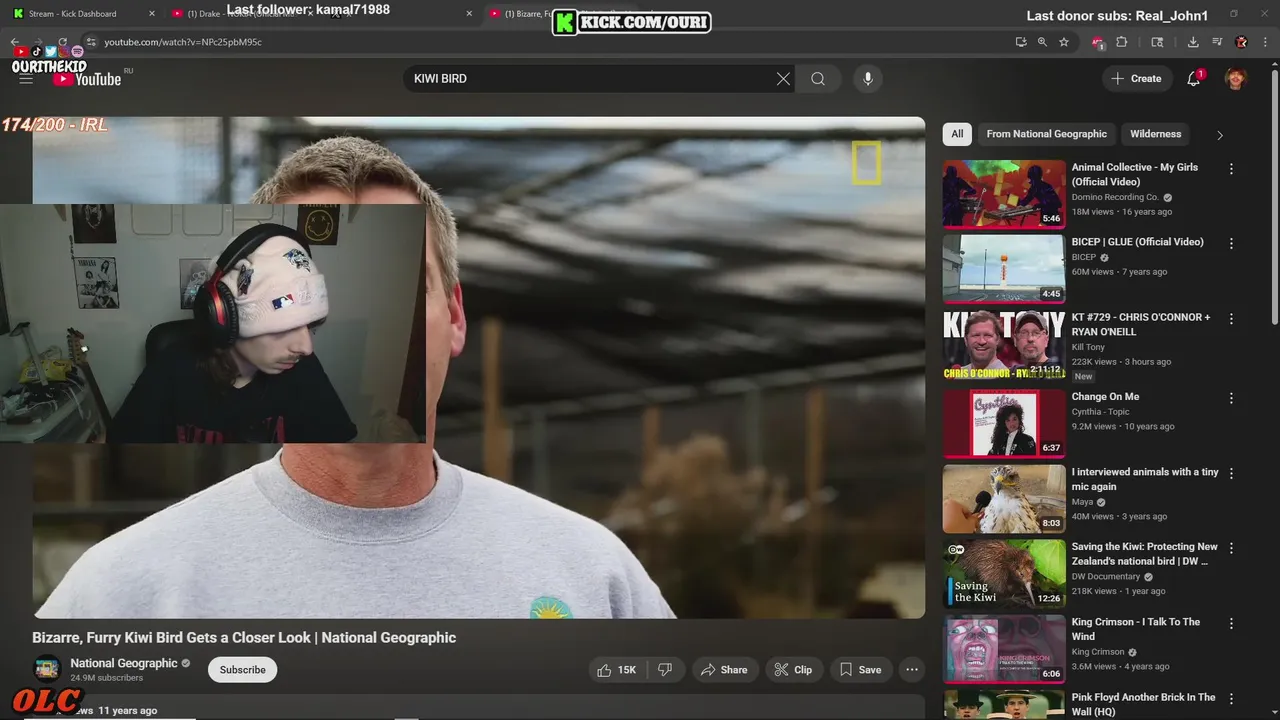Open the red adblock extension icon
Viewport: 1280px width, 720px height.
pos(1098,42)
